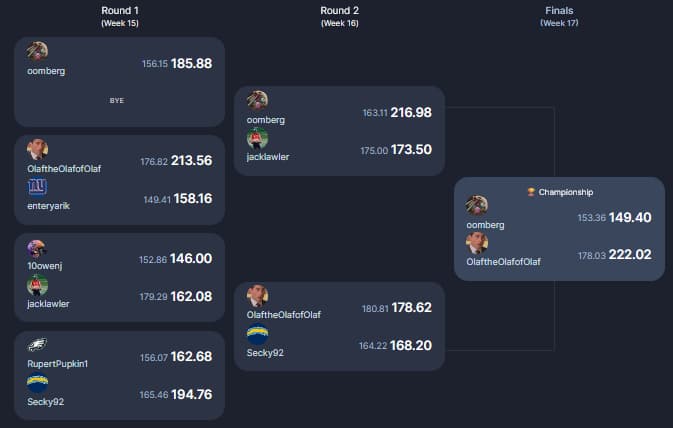Click oomberg's avatar in the Round 1 bye card
Viewport: 673px width, 428px height.
(x=37, y=52)
